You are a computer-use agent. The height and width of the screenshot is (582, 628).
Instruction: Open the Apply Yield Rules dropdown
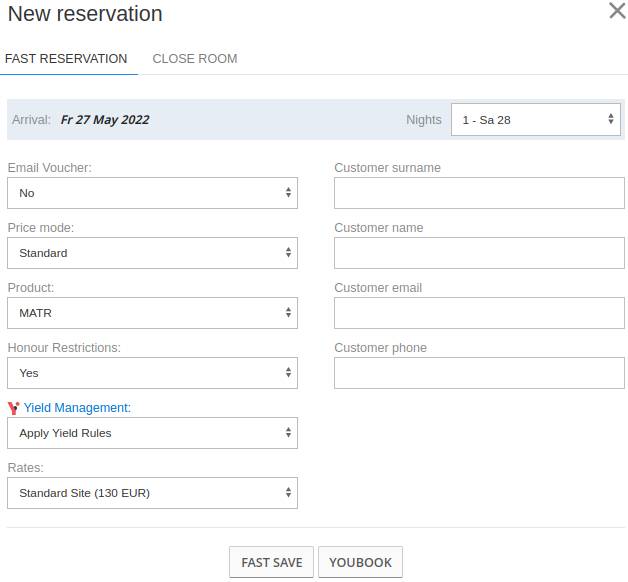(152, 433)
